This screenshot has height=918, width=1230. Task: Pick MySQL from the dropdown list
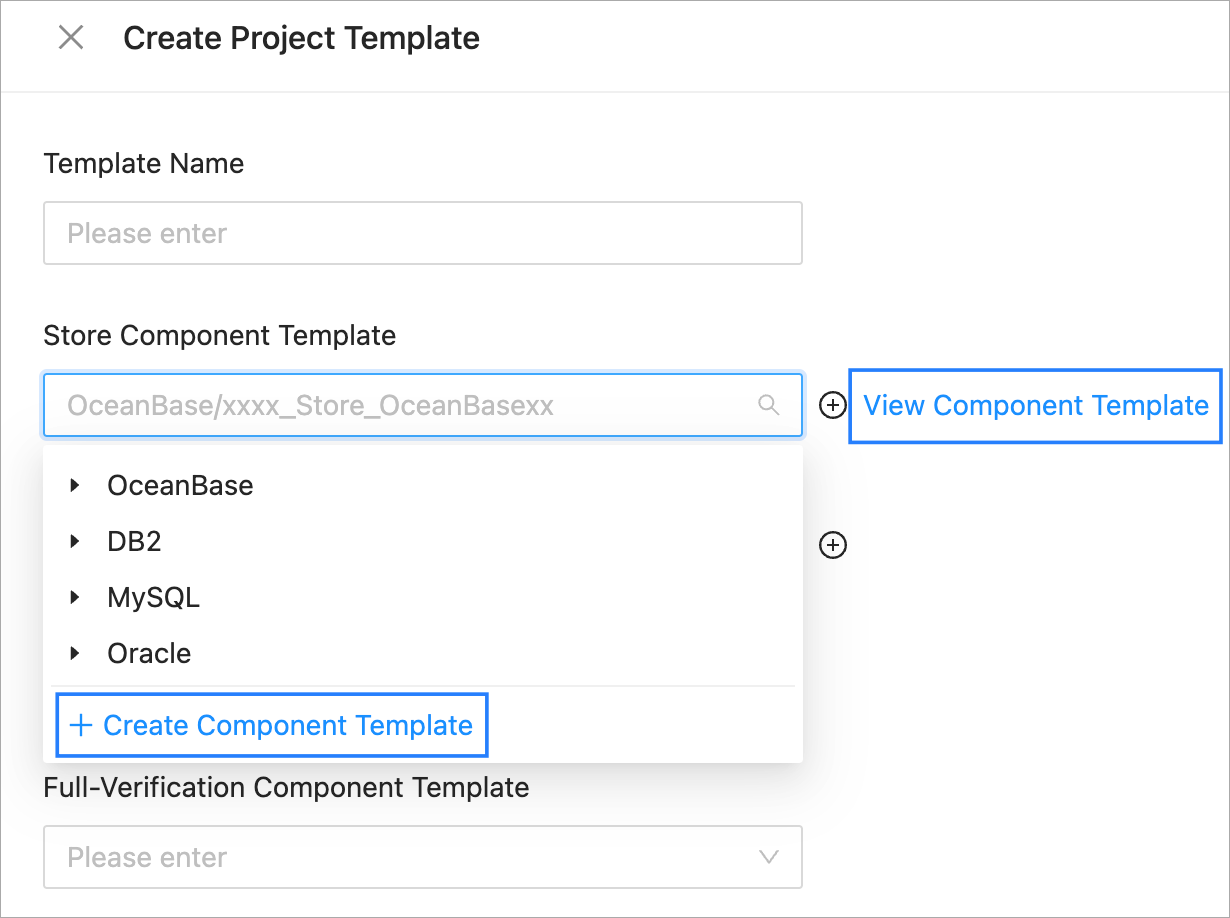pos(153,598)
